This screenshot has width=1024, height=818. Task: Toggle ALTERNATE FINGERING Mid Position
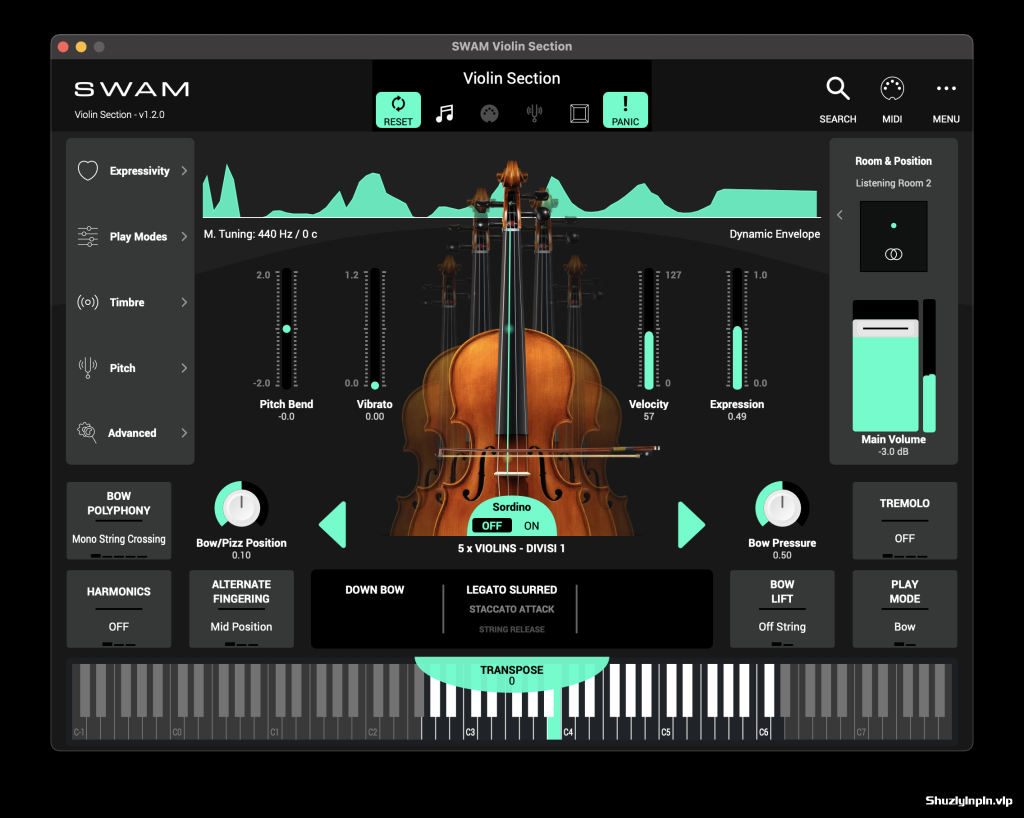tap(241, 609)
